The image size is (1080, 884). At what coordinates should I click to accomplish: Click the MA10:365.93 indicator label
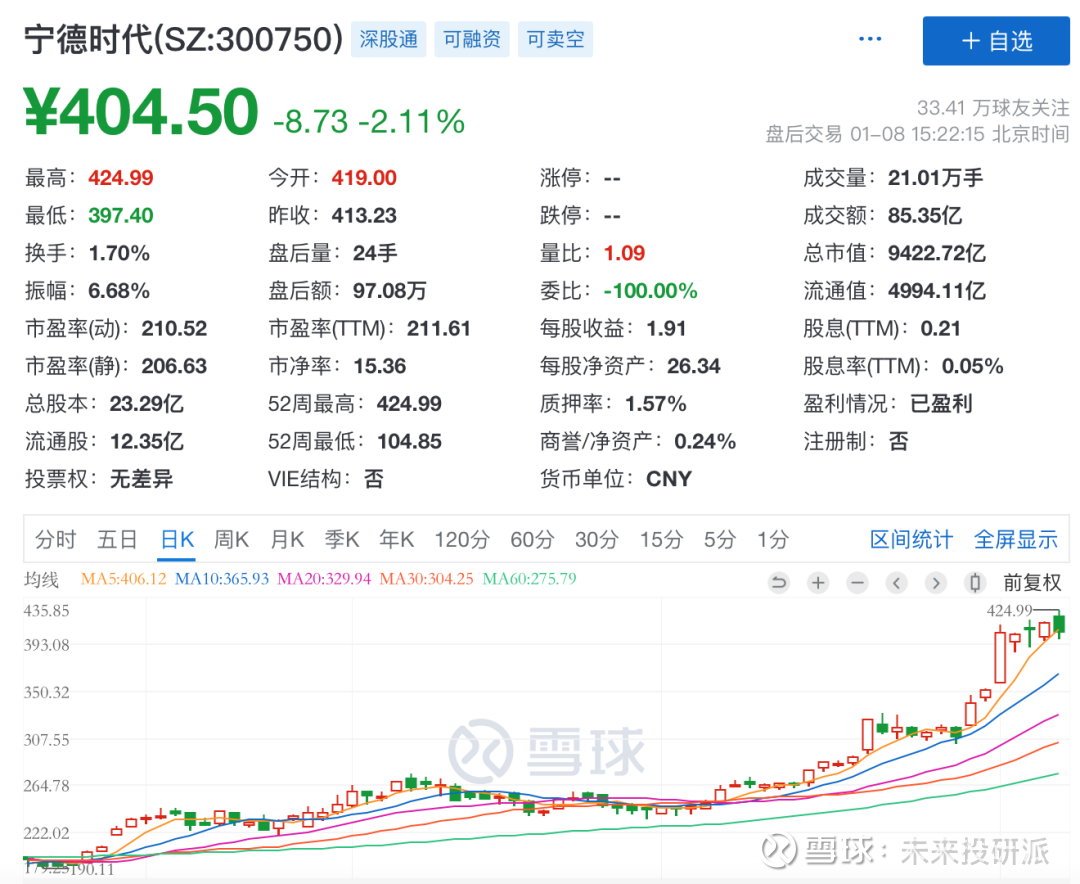pos(222,579)
